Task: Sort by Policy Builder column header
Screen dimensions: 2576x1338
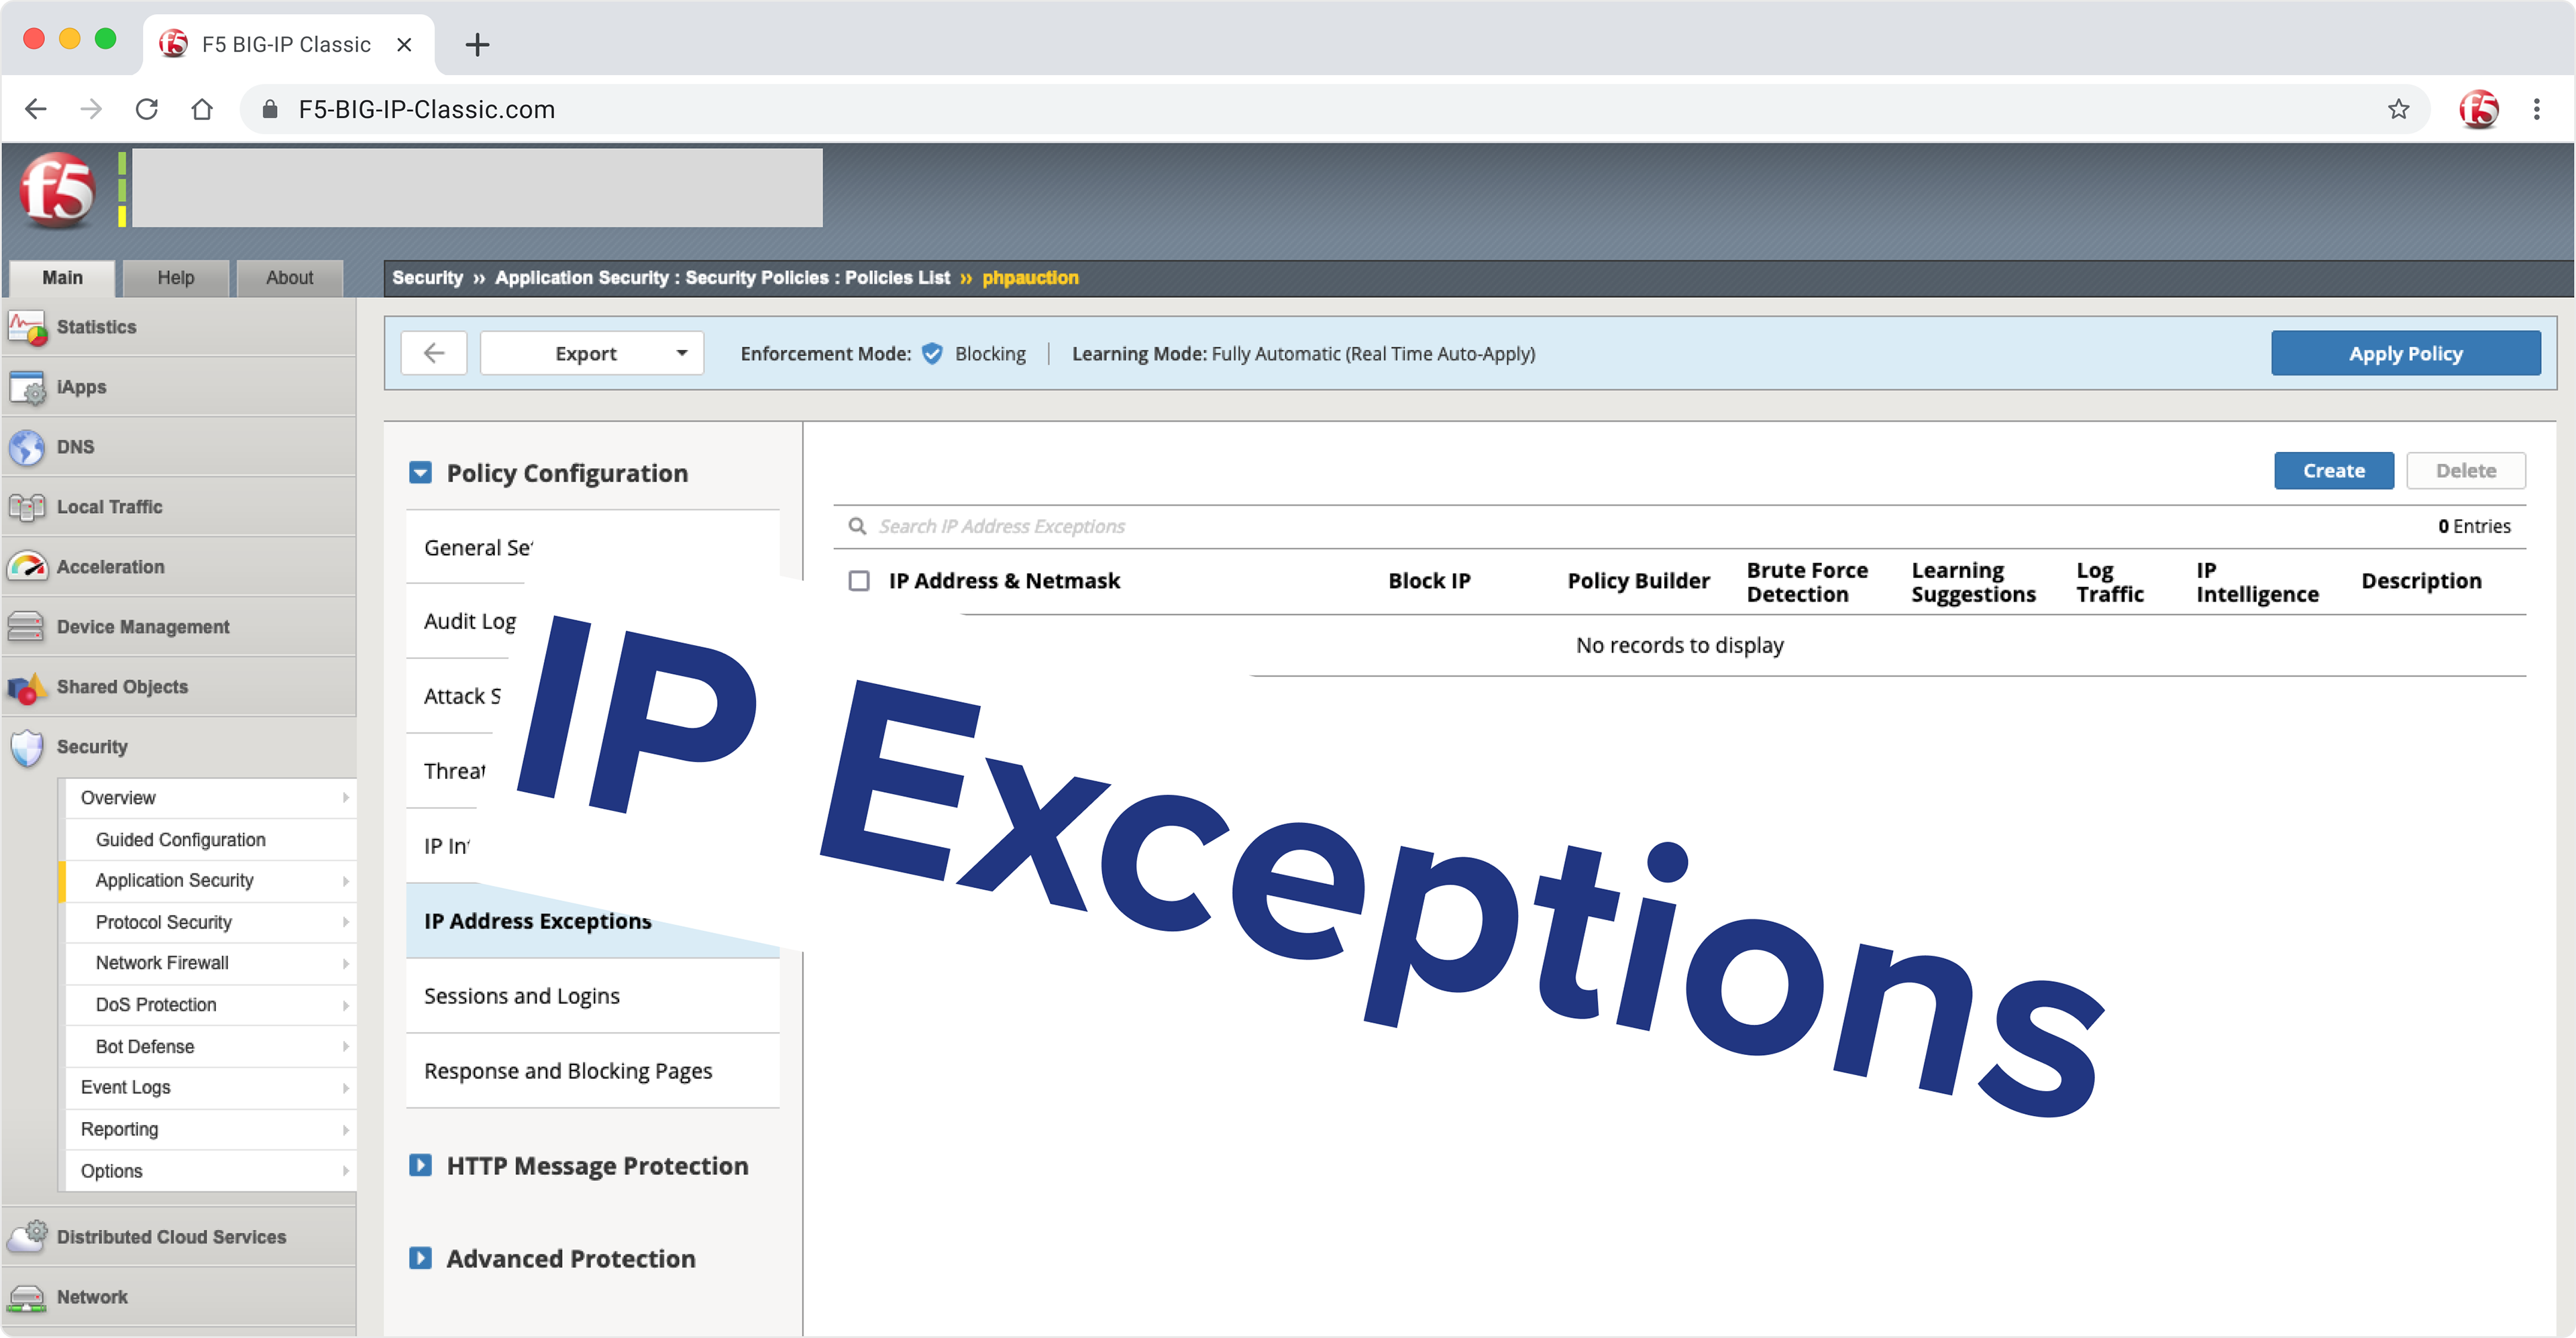Action: pos(1638,581)
